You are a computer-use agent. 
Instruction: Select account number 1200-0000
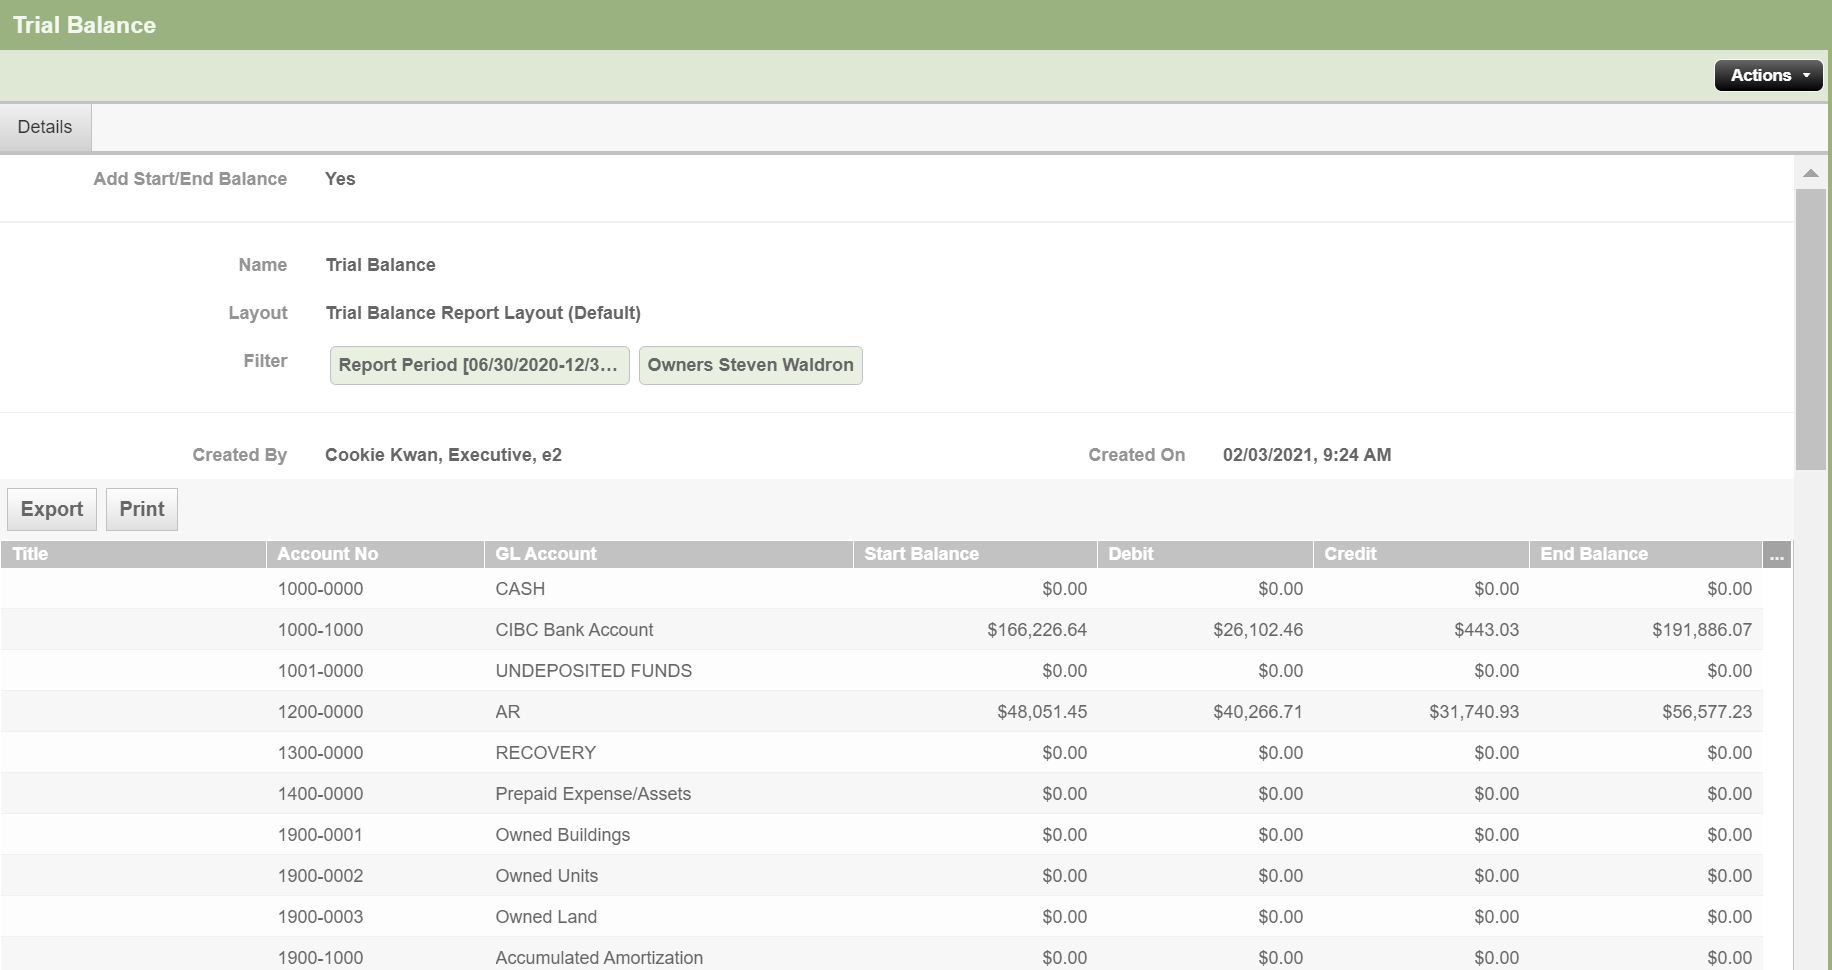pos(320,712)
